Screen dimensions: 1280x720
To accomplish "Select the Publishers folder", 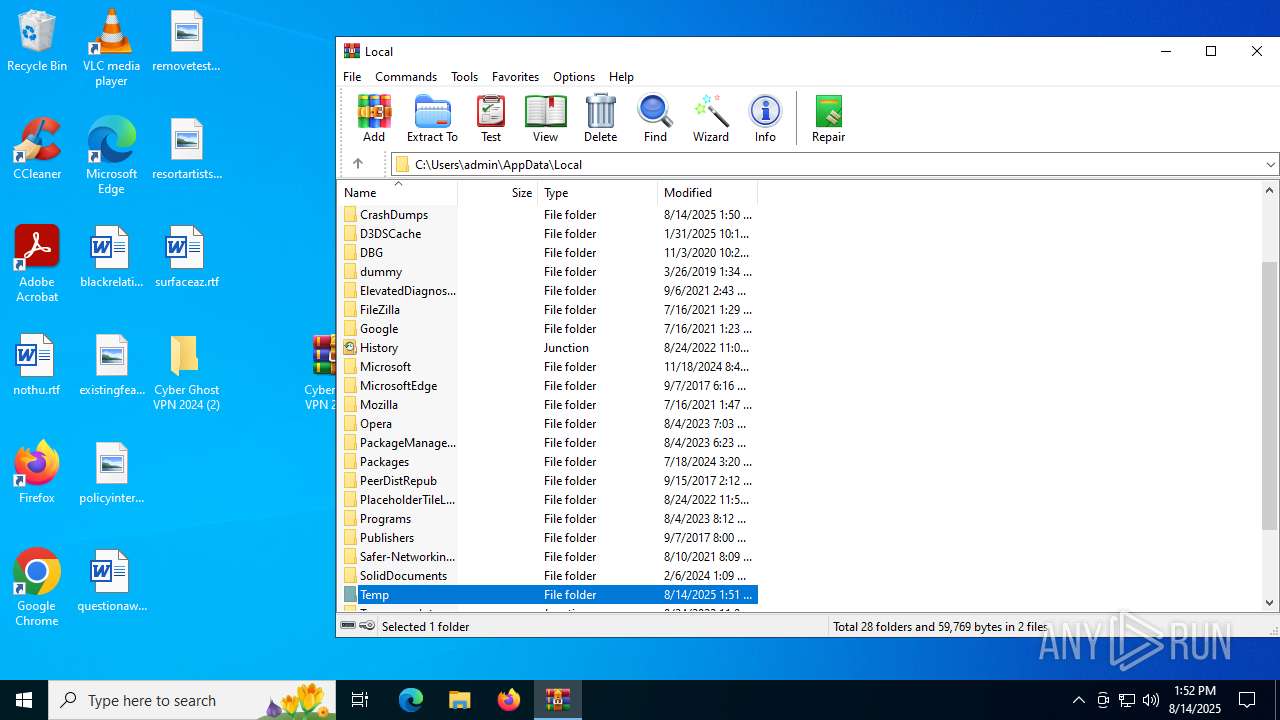I will coord(548,538).
